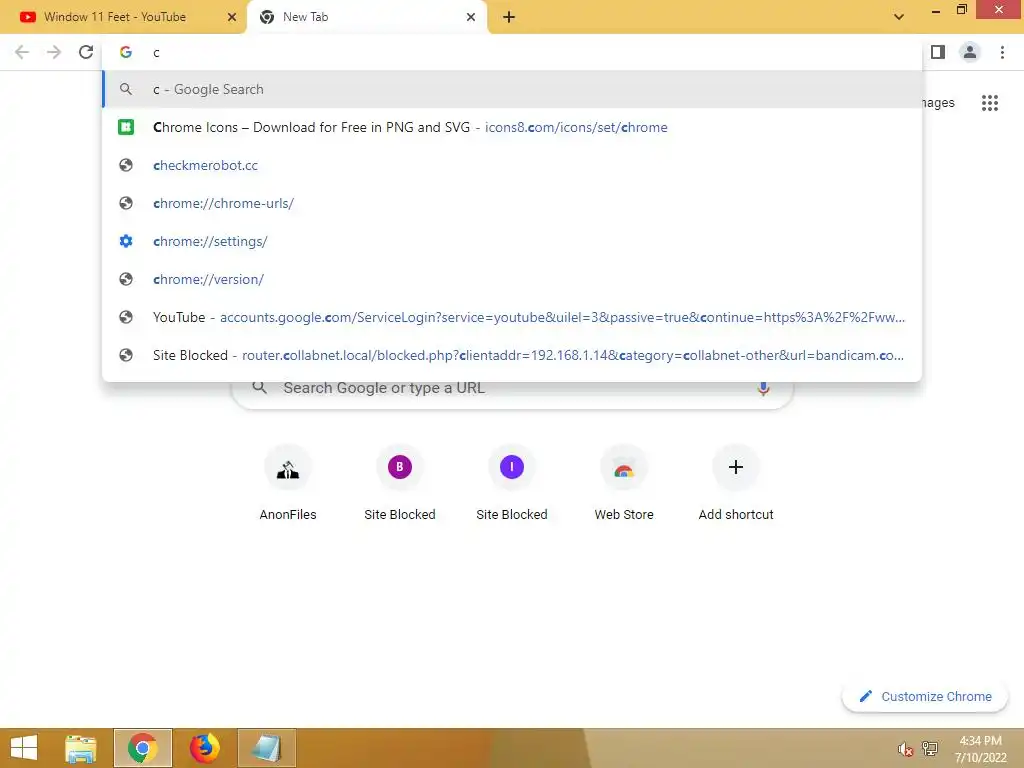The width and height of the screenshot is (1024, 768).
Task: Add a new shortcut tile
Action: (736, 483)
